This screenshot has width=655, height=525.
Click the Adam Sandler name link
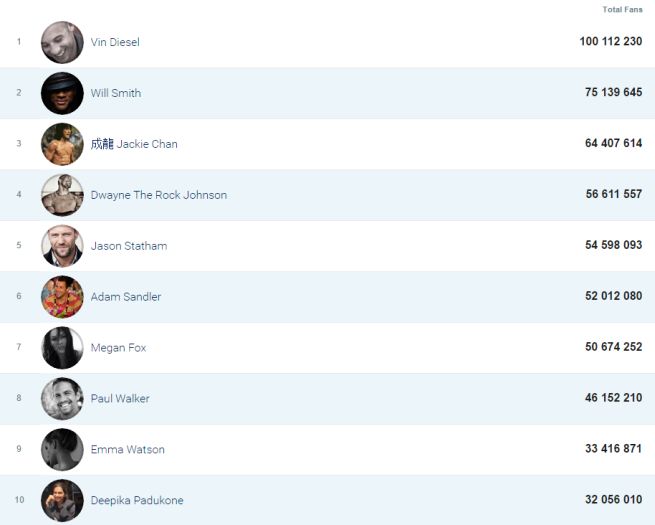[126, 297]
